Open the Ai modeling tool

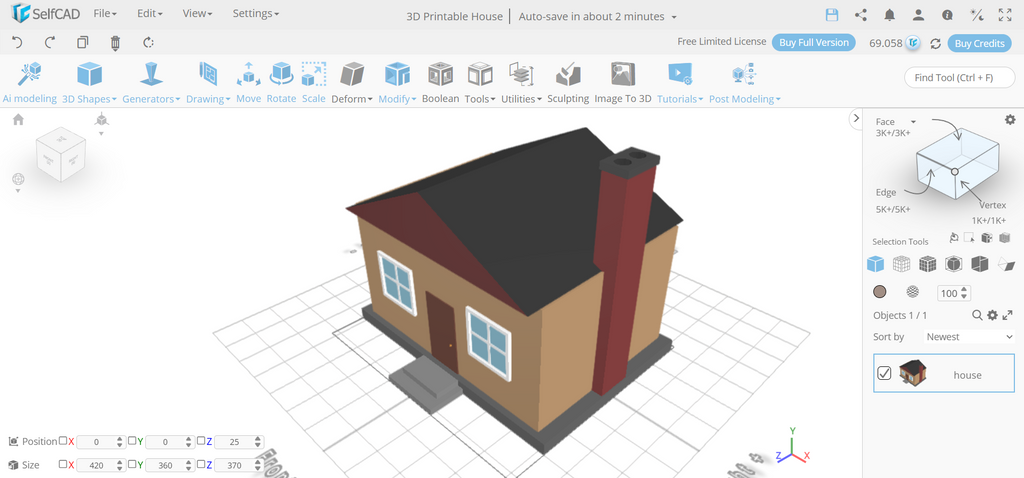(29, 83)
